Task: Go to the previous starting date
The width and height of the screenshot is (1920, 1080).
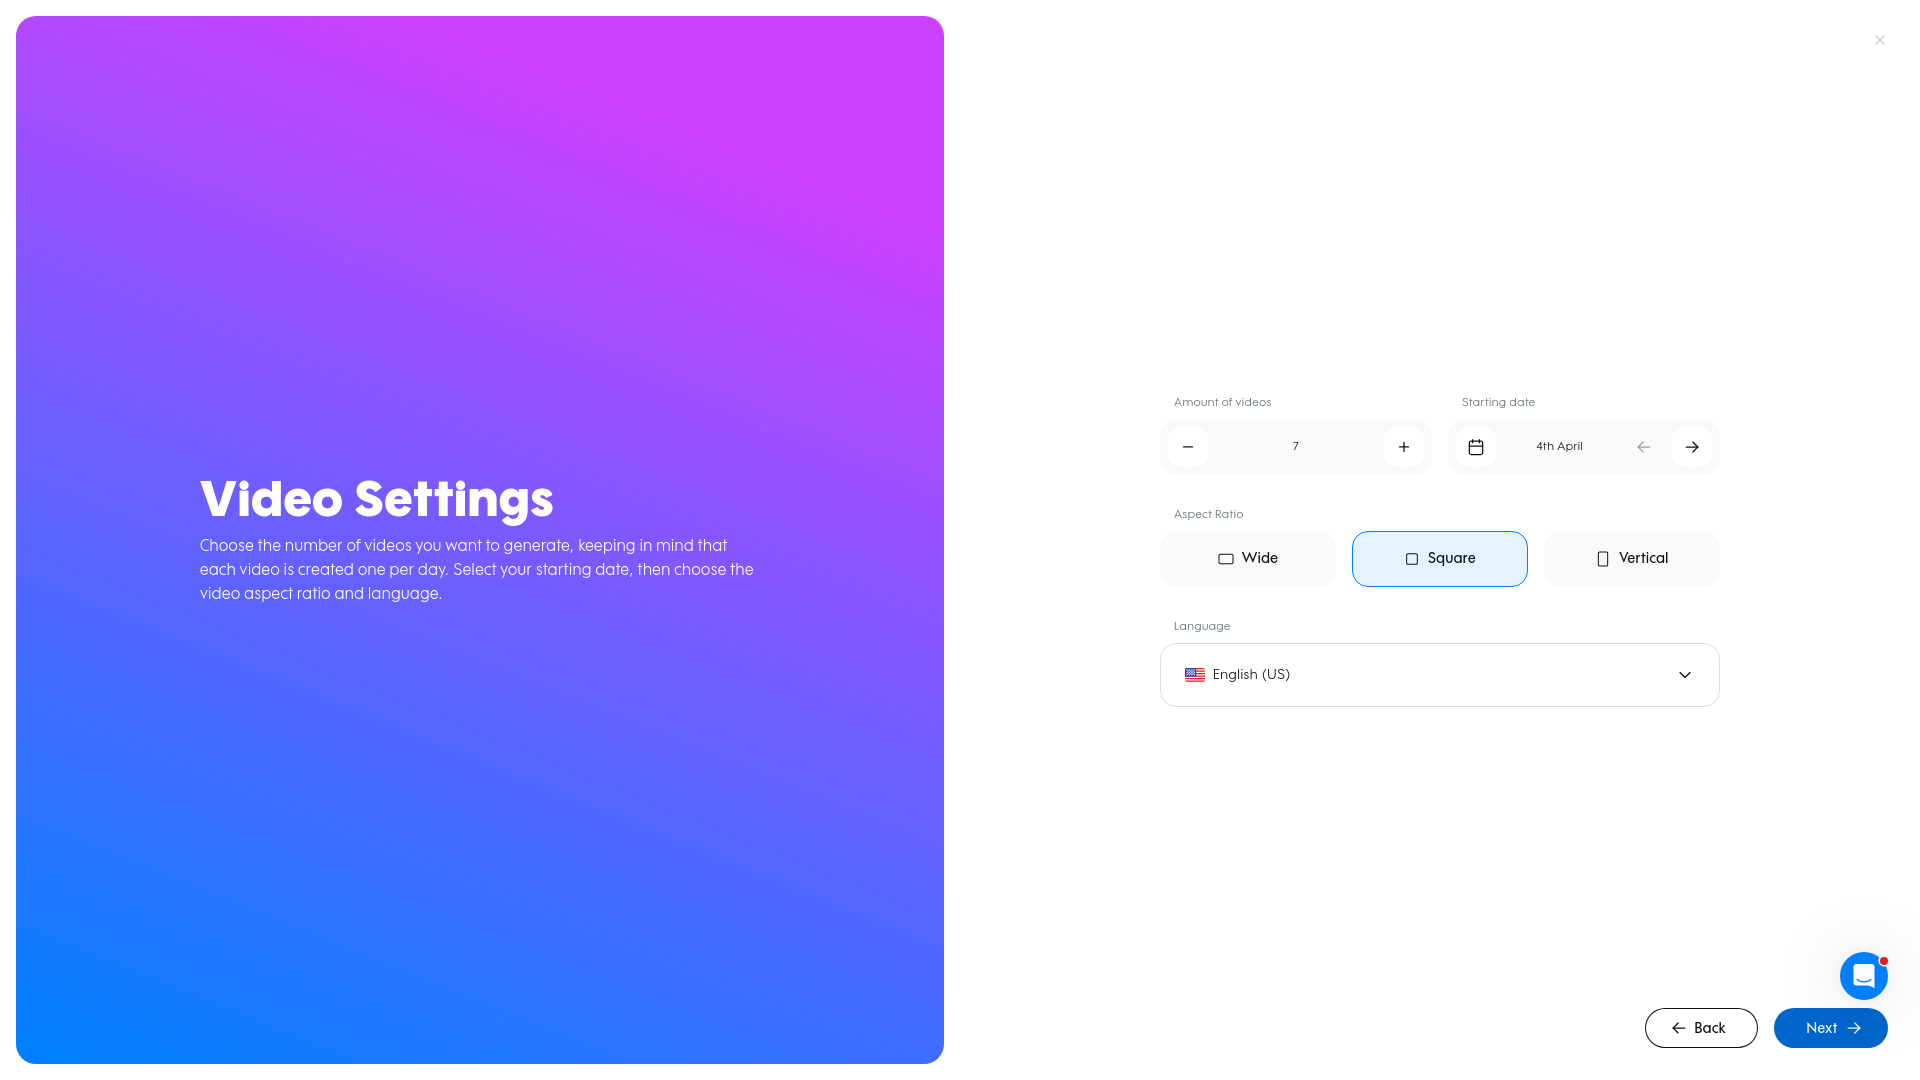Action: [1643, 447]
